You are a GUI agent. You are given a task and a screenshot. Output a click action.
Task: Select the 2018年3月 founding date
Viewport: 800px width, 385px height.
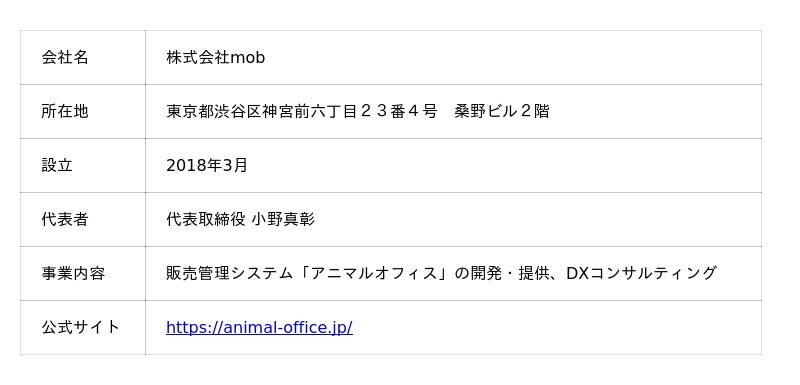(207, 166)
